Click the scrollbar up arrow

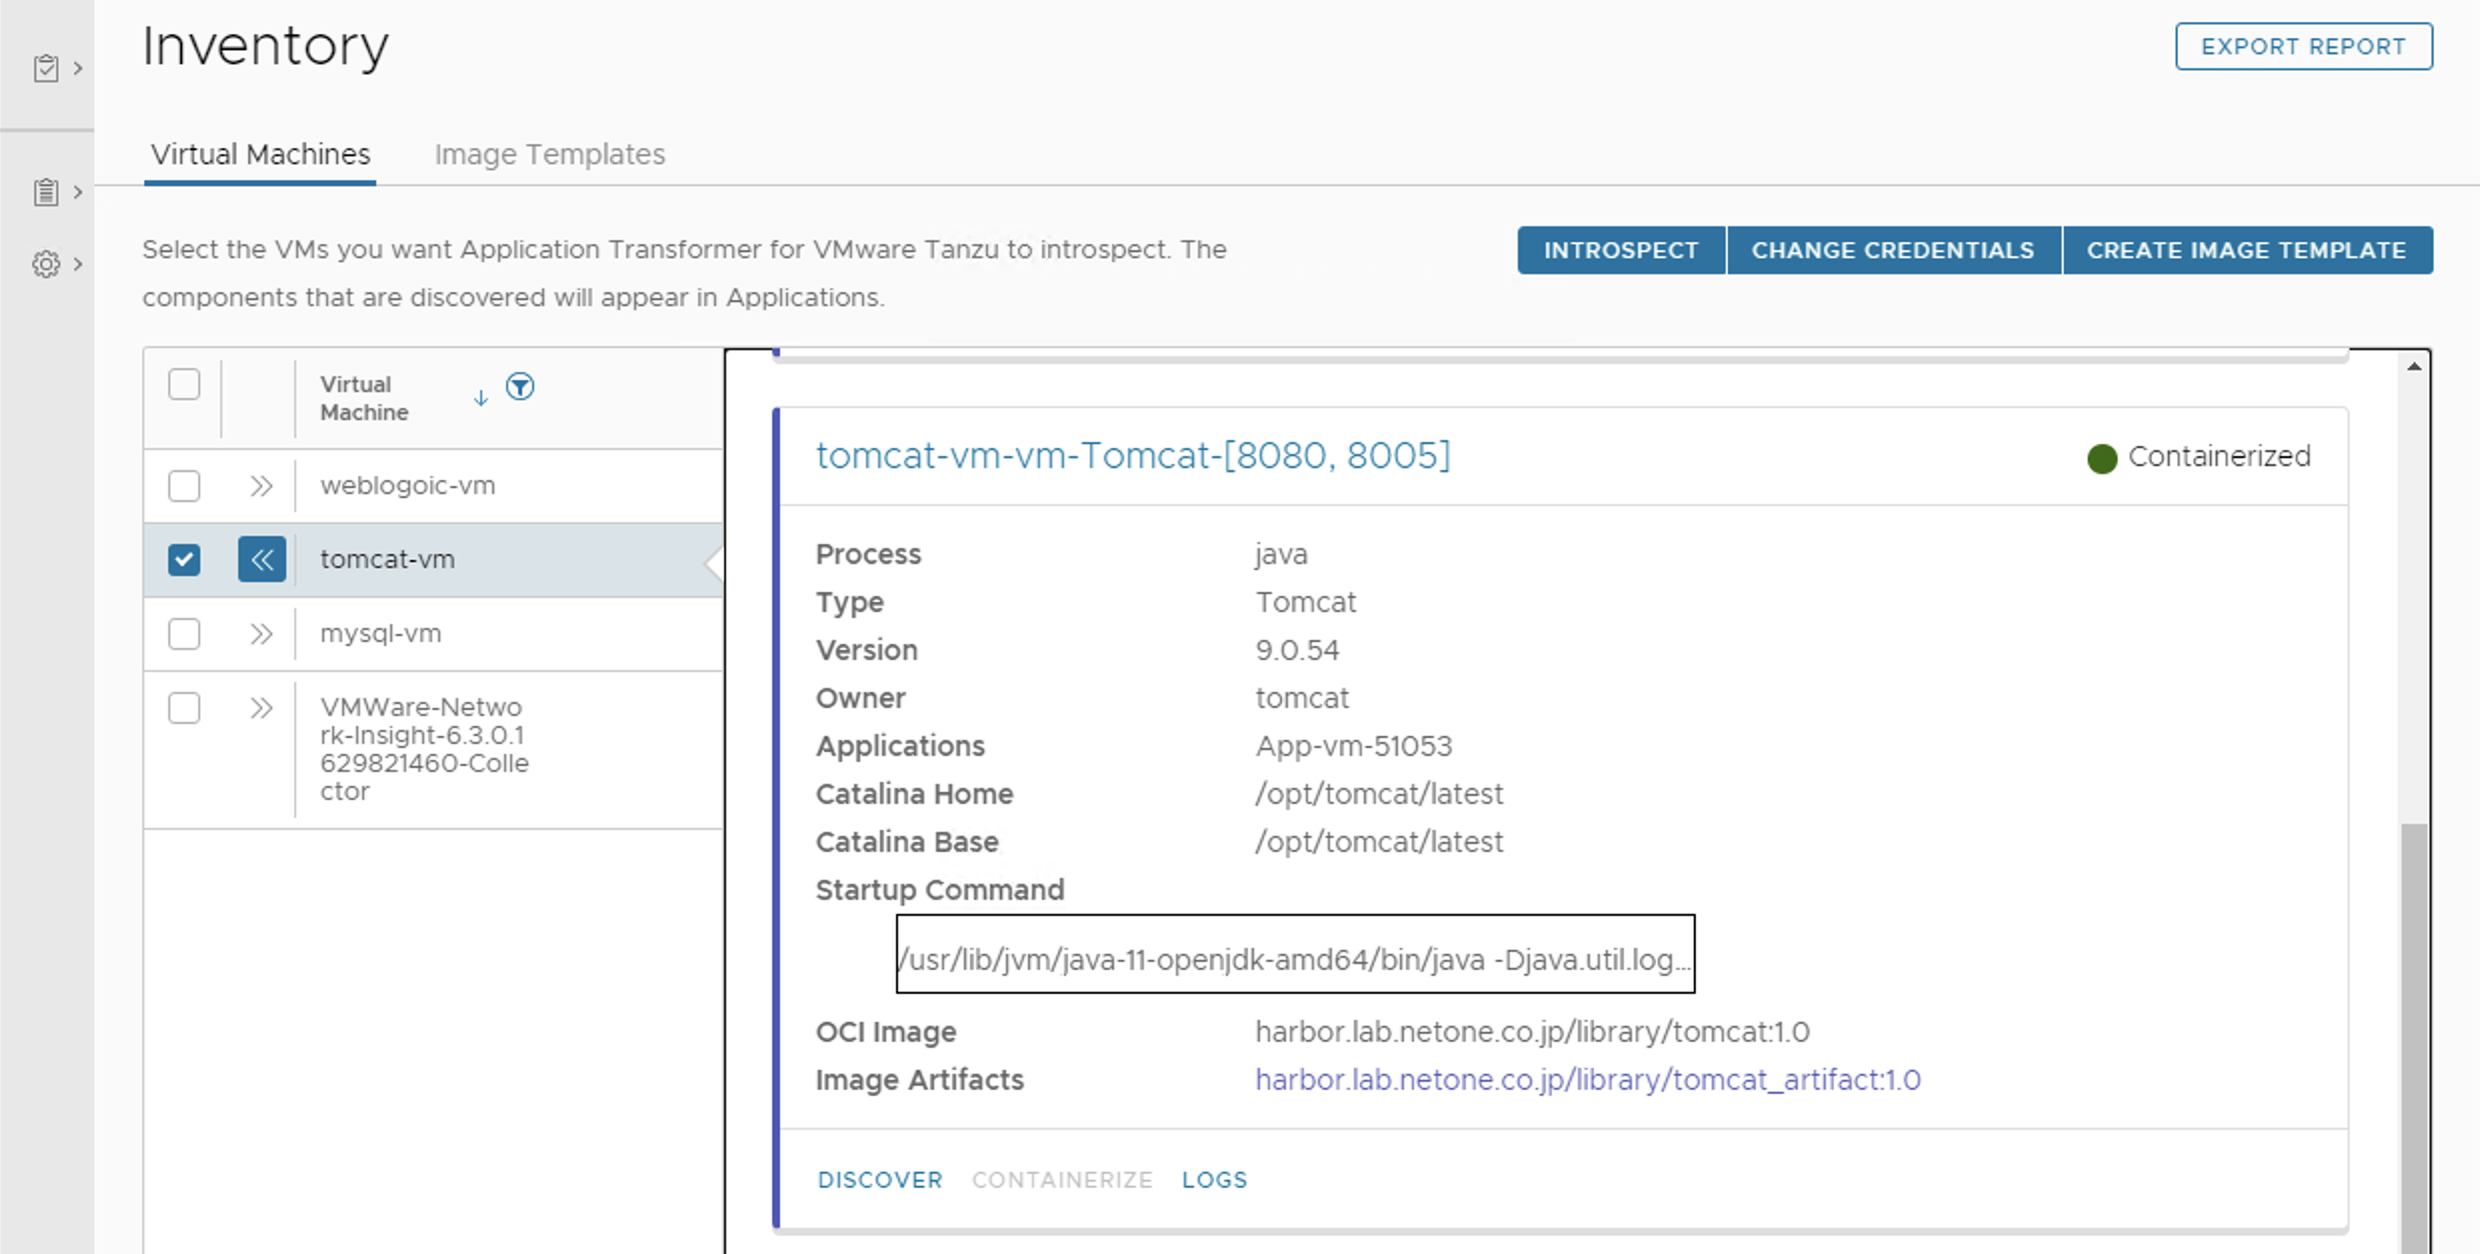coord(2414,367)
